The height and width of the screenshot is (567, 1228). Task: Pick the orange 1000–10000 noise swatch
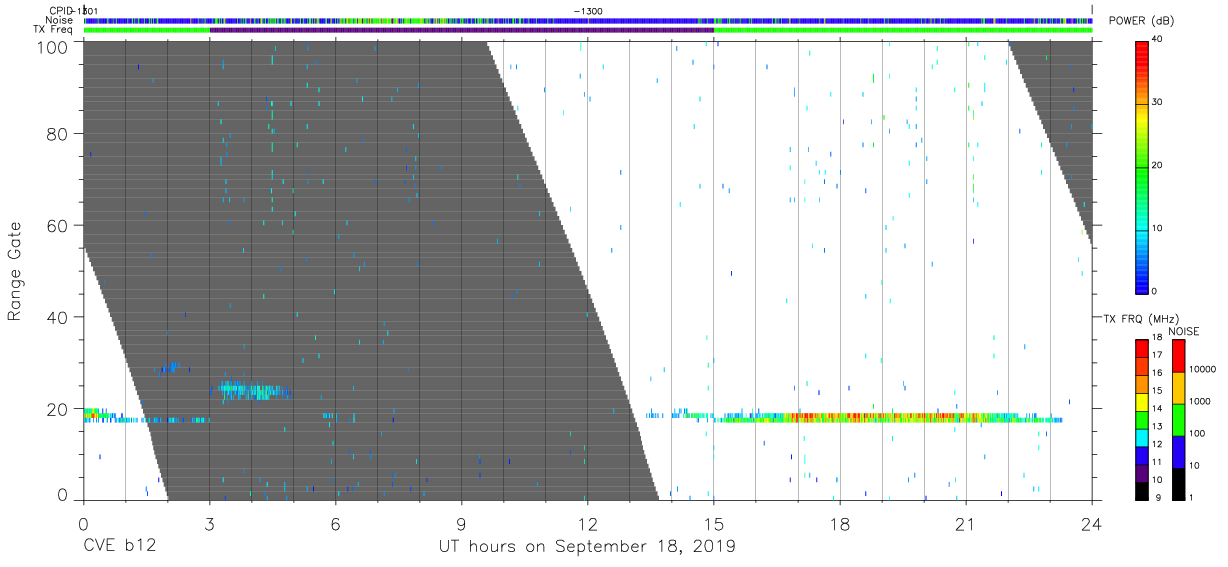1177,388
